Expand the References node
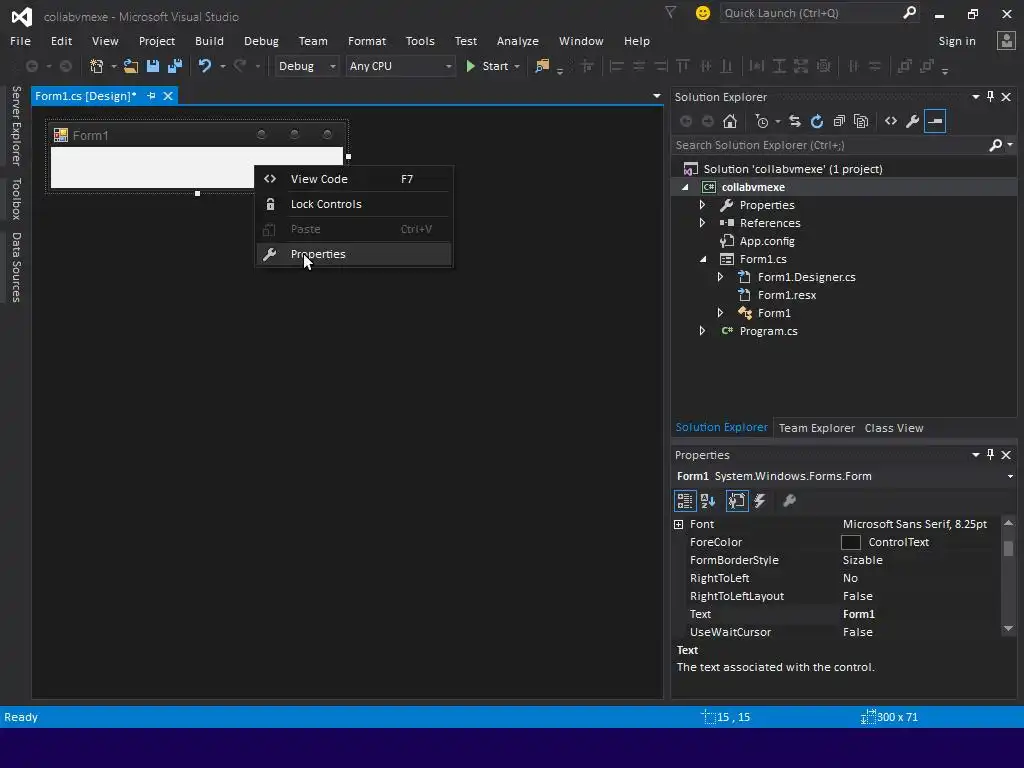 tap(702, 223)
